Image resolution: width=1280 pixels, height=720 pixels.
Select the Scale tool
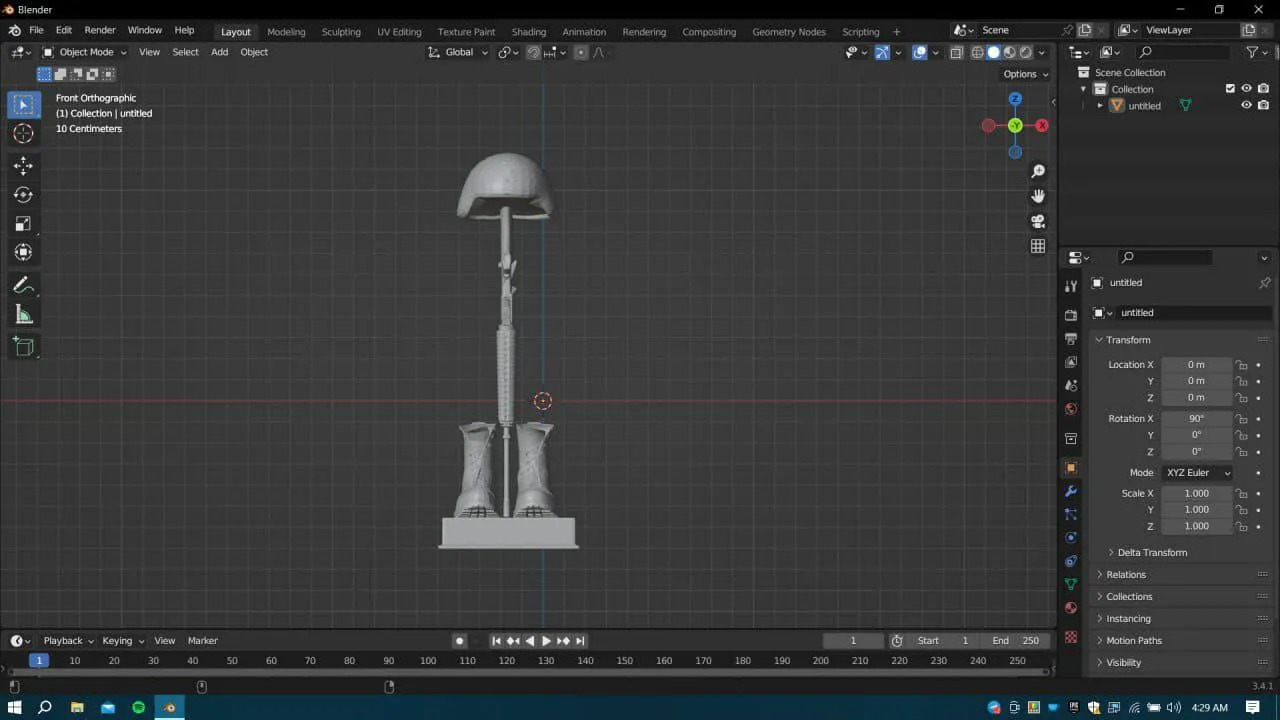click(24, 224)
